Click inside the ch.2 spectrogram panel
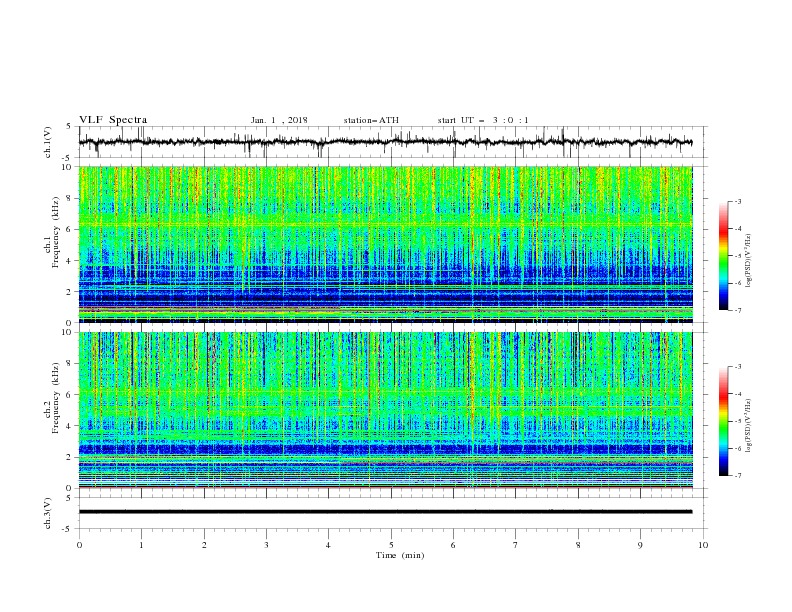 [x=386, y=410]
